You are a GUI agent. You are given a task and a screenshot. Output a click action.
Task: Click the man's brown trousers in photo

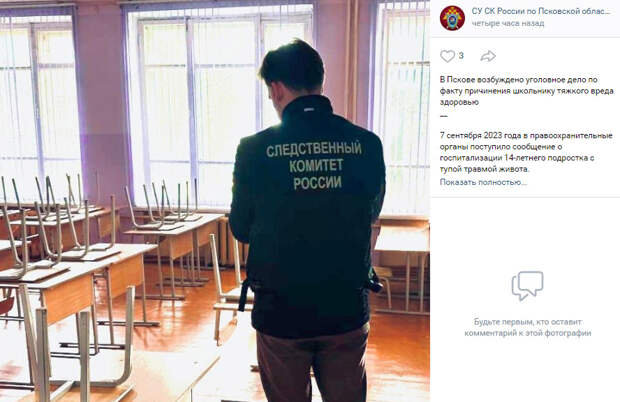(x=312, y=366)
